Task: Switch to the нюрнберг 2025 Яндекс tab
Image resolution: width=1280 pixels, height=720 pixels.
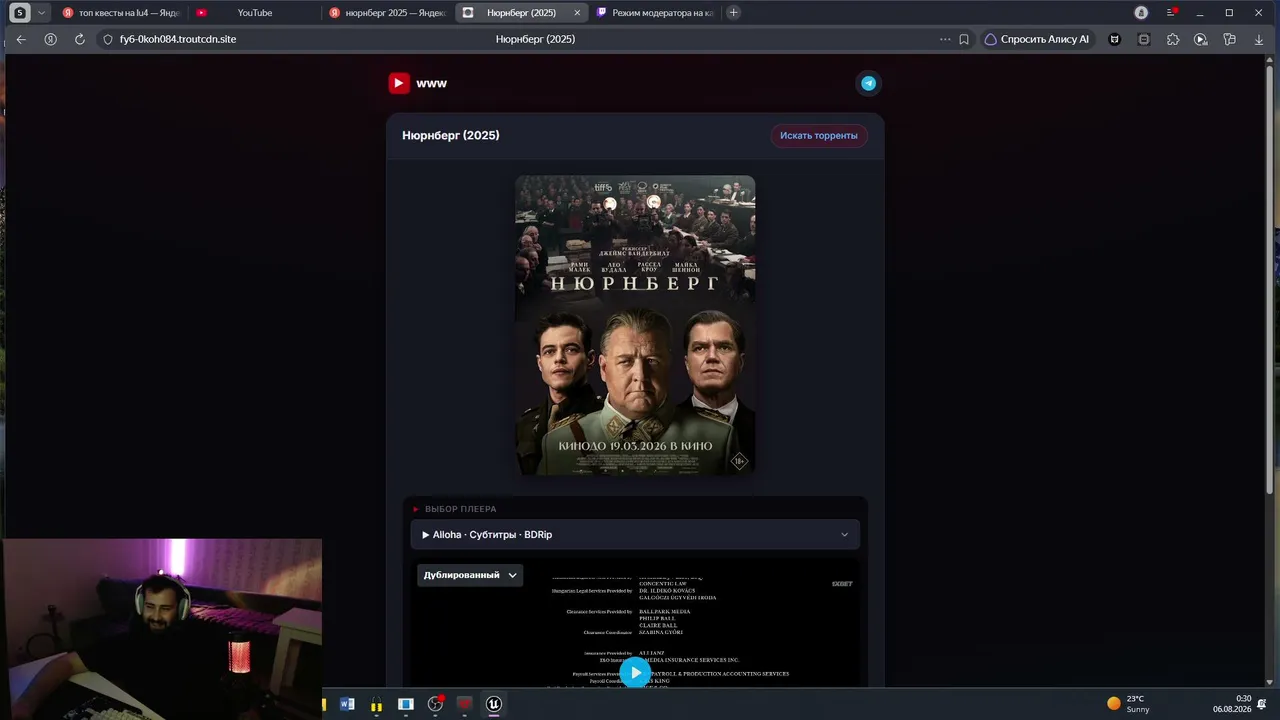Action: pyautogui.click(x=388, y=13)
